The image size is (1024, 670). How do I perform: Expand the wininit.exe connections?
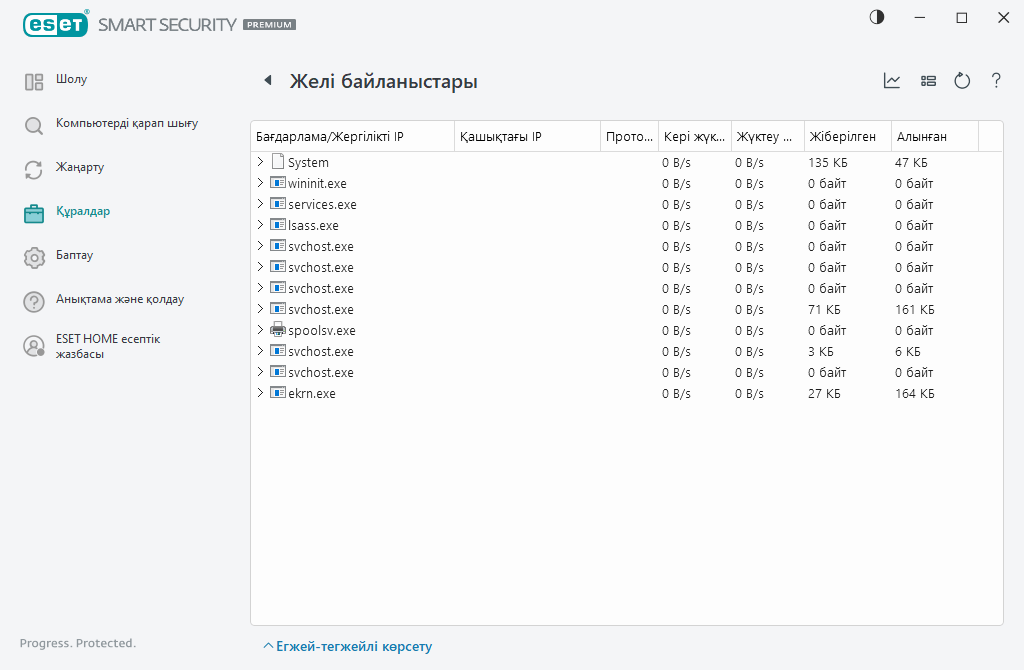tap(260, 183)
